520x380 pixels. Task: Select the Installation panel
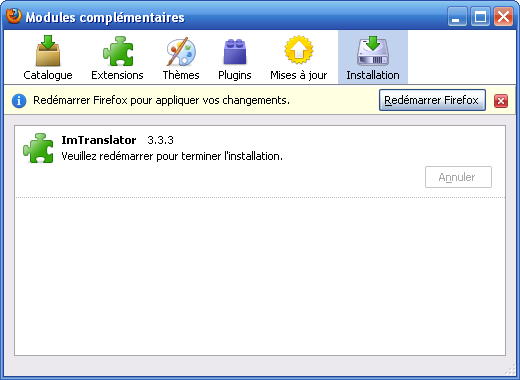[373, 57]
